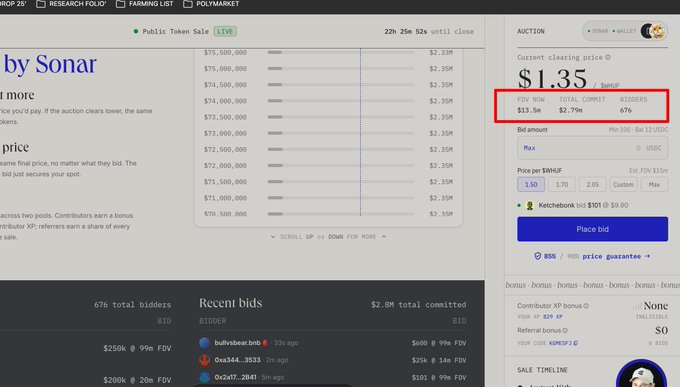Click the '$101 @ 99m FDV' bid entry
This screenshot has height=387, width=680.
tap(439, 377)
